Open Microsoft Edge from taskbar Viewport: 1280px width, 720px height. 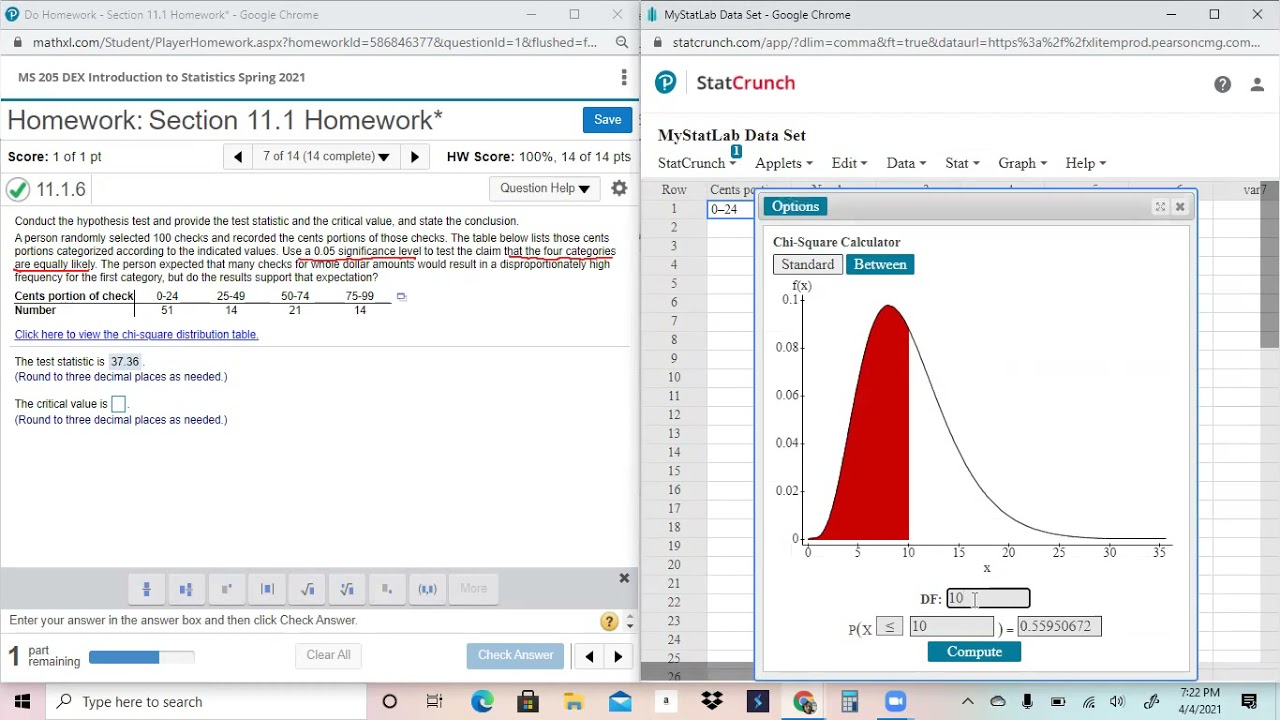482,701
